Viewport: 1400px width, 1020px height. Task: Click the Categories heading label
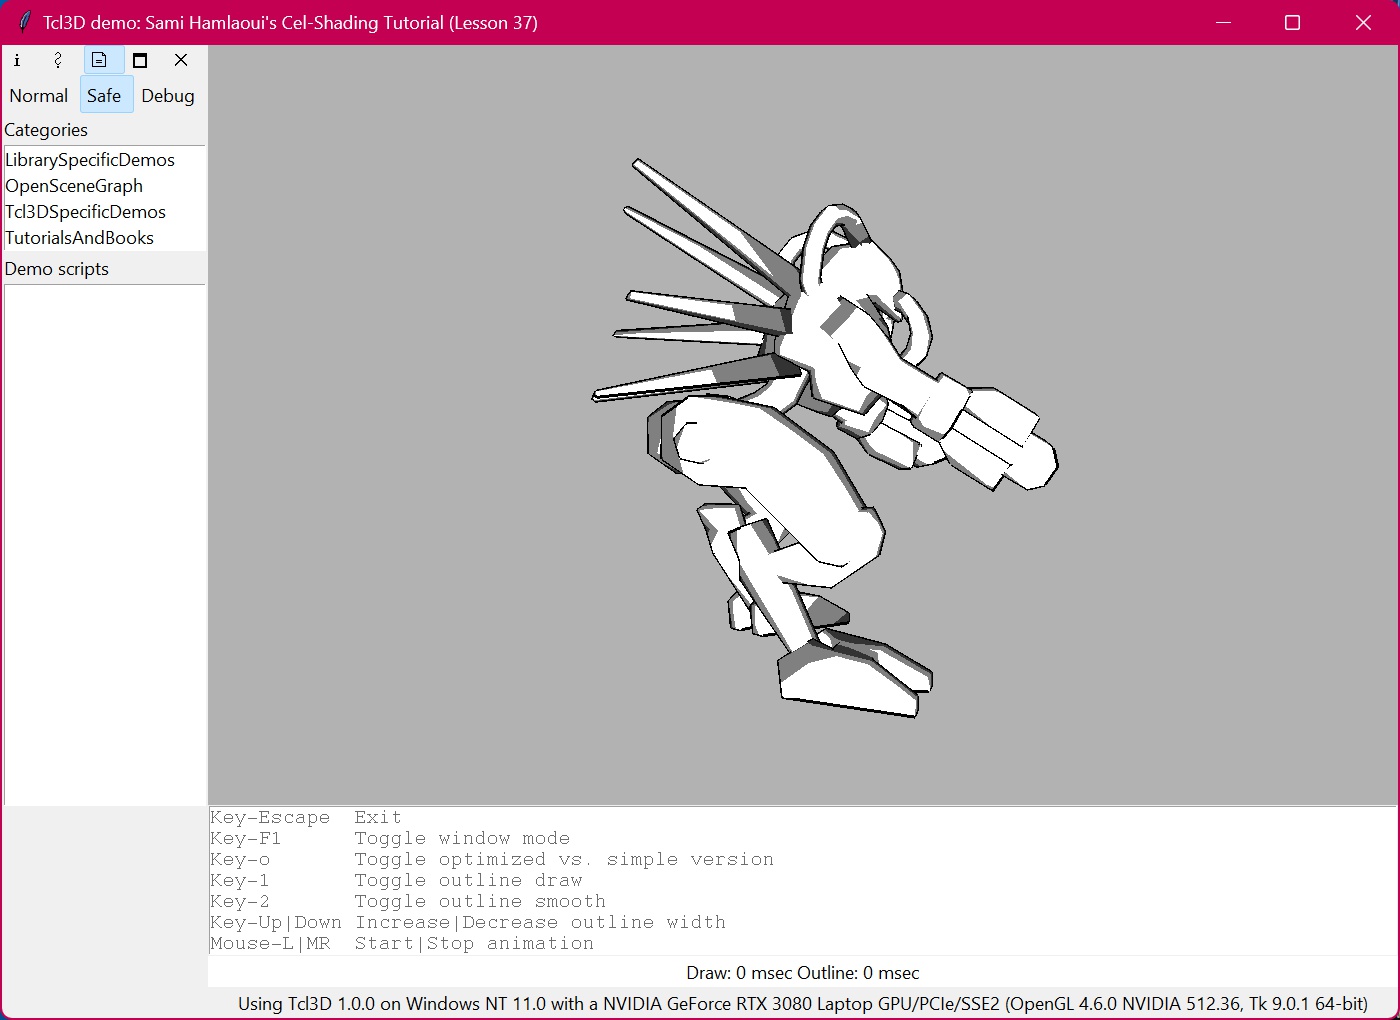pos(46,130)
